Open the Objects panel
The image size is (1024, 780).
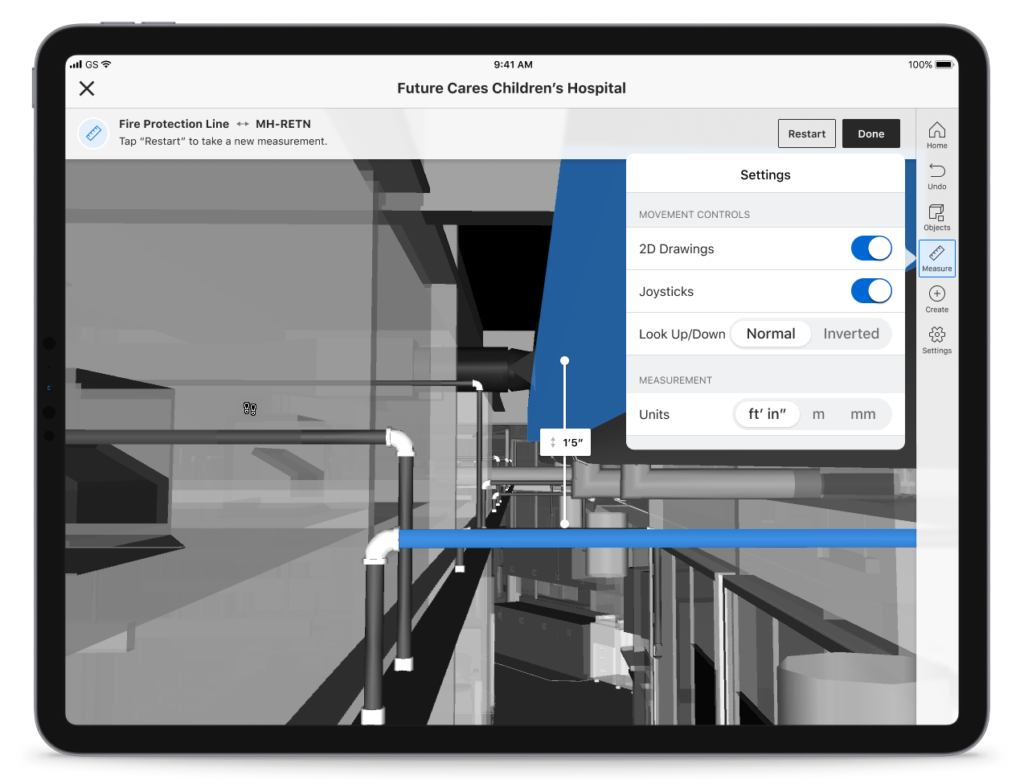[x=936, y=218]
